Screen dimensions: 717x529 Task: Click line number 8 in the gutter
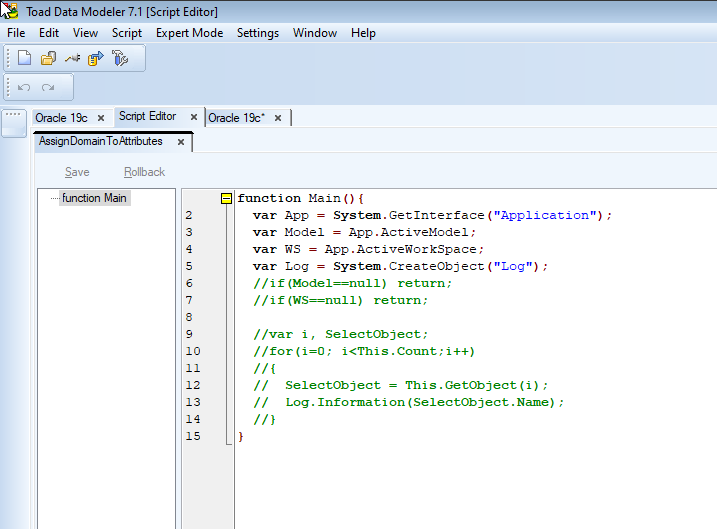[x=189, y=317]
